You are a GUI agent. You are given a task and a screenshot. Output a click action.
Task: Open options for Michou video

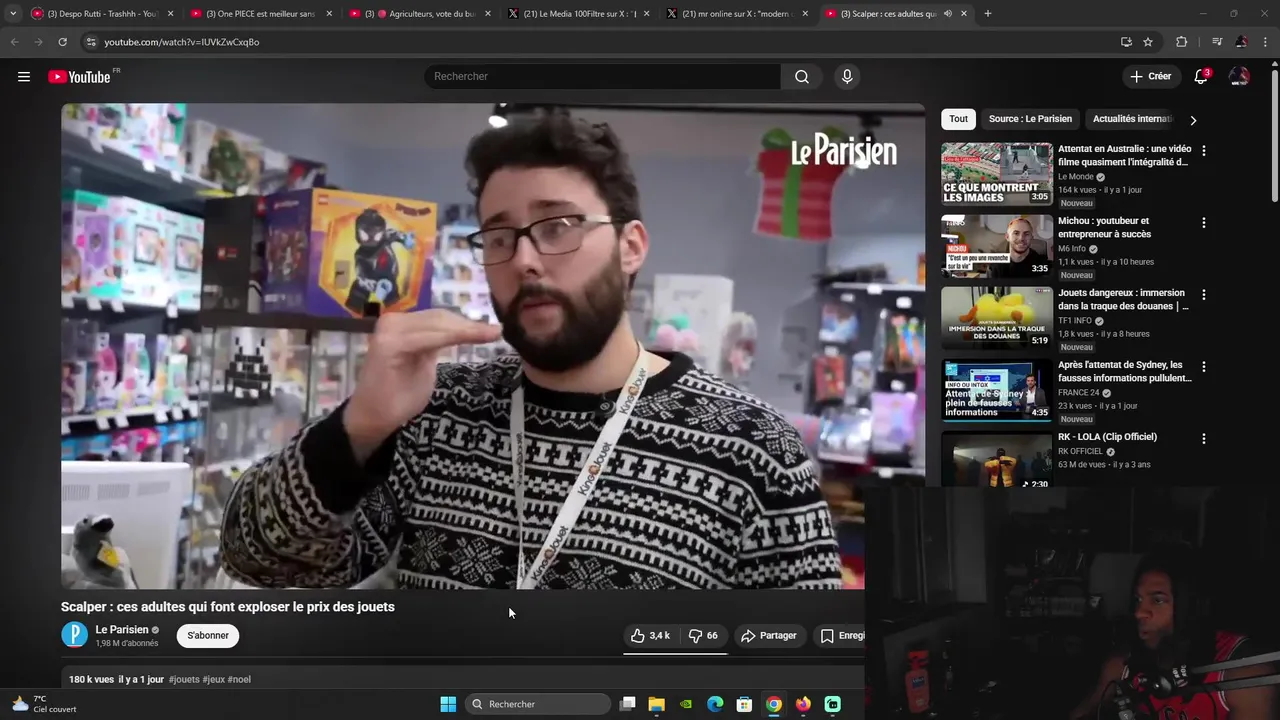point(1203,223)
